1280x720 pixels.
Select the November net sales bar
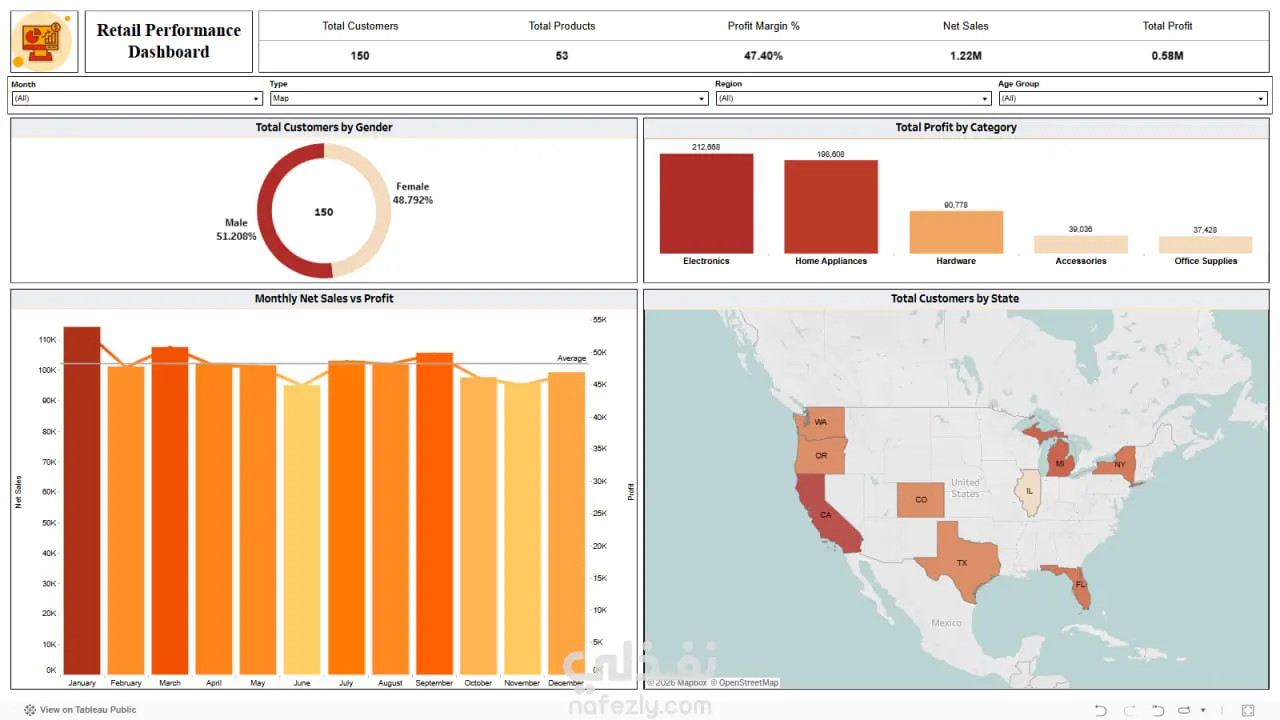pyautogui.click(x=522, y=529)
